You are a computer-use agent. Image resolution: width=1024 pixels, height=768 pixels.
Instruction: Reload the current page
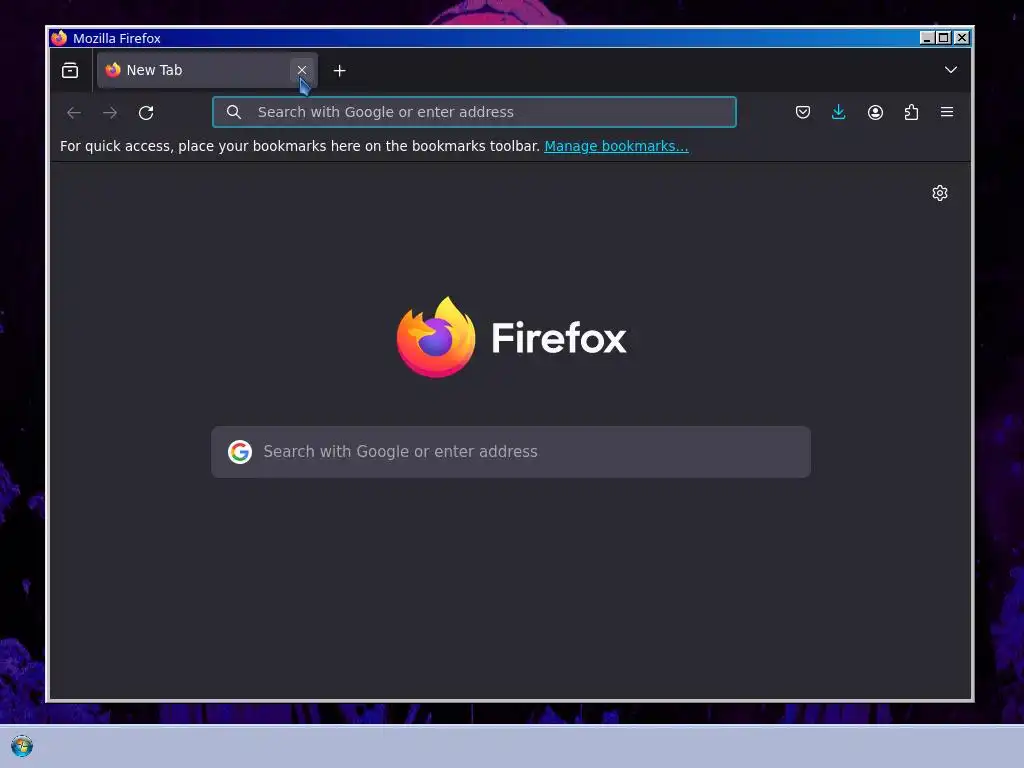coord(146,112)
